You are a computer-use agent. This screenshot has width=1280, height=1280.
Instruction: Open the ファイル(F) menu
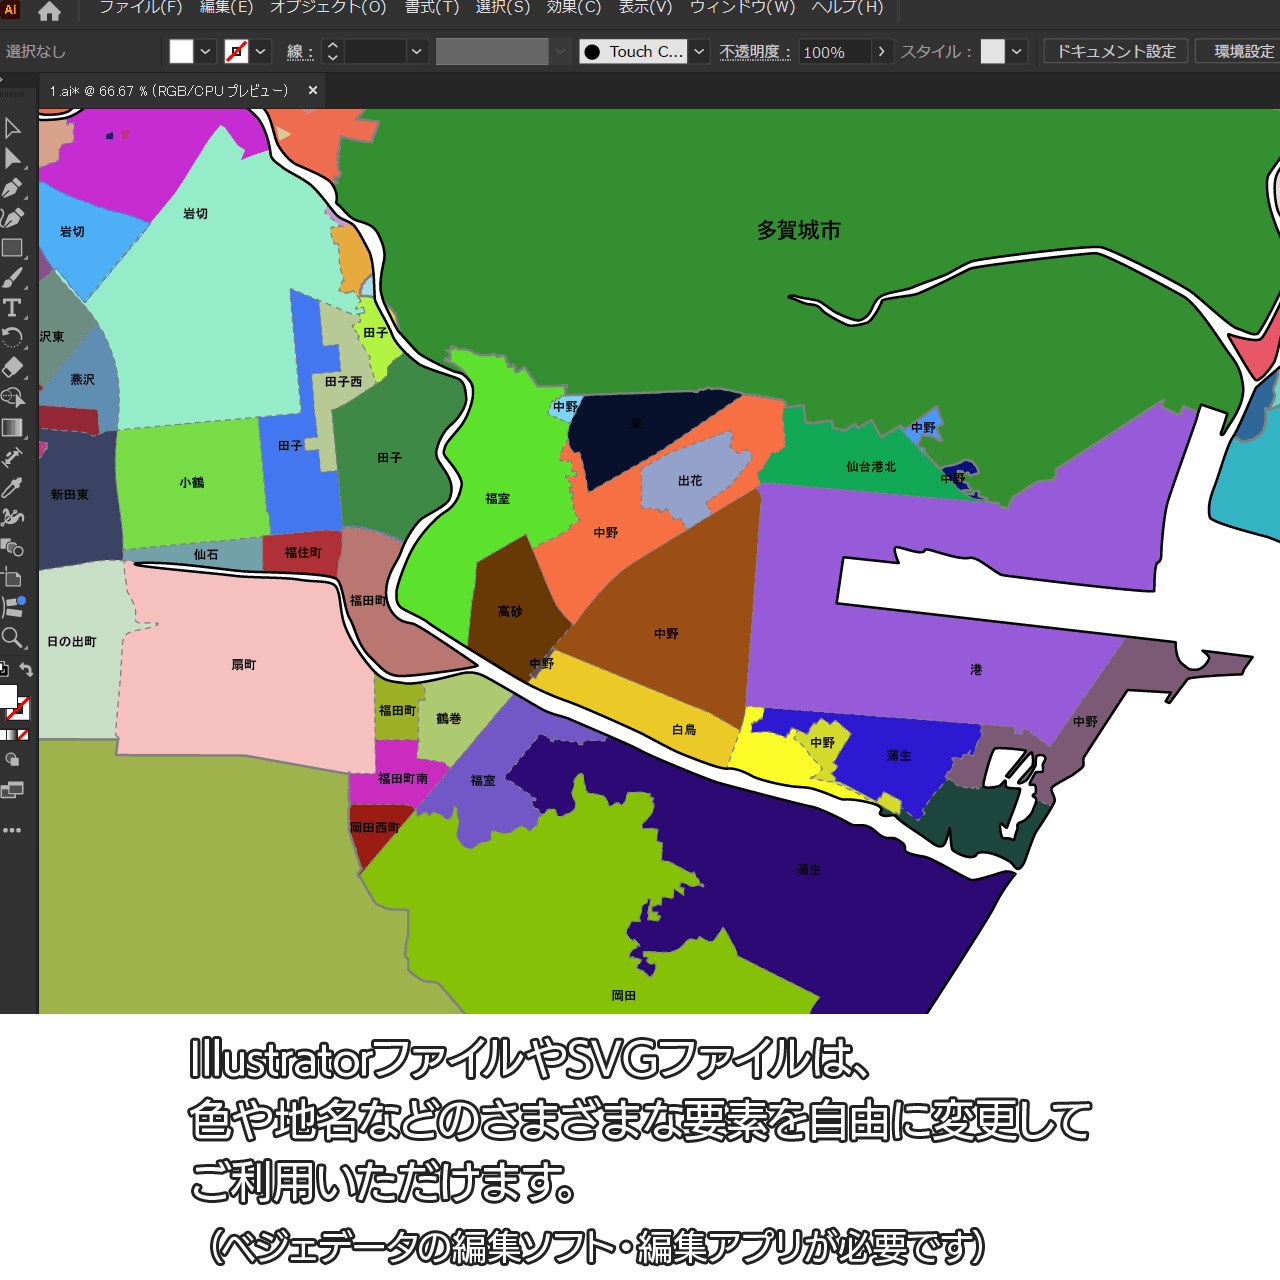pos(140,8)
